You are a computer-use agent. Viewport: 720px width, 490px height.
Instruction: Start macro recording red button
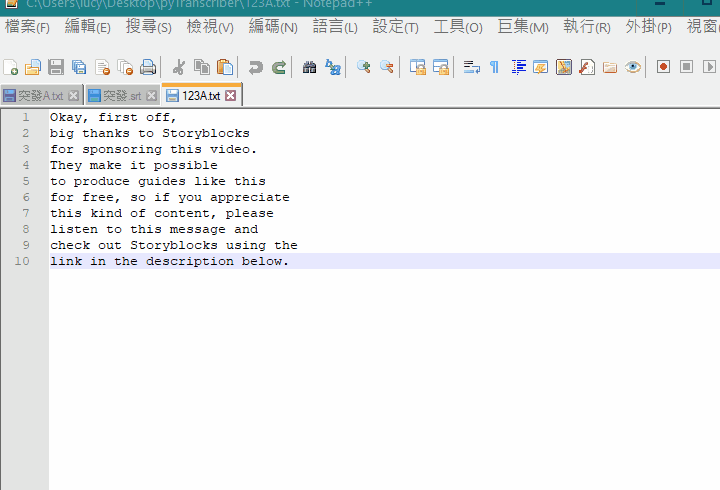point(663,67)
